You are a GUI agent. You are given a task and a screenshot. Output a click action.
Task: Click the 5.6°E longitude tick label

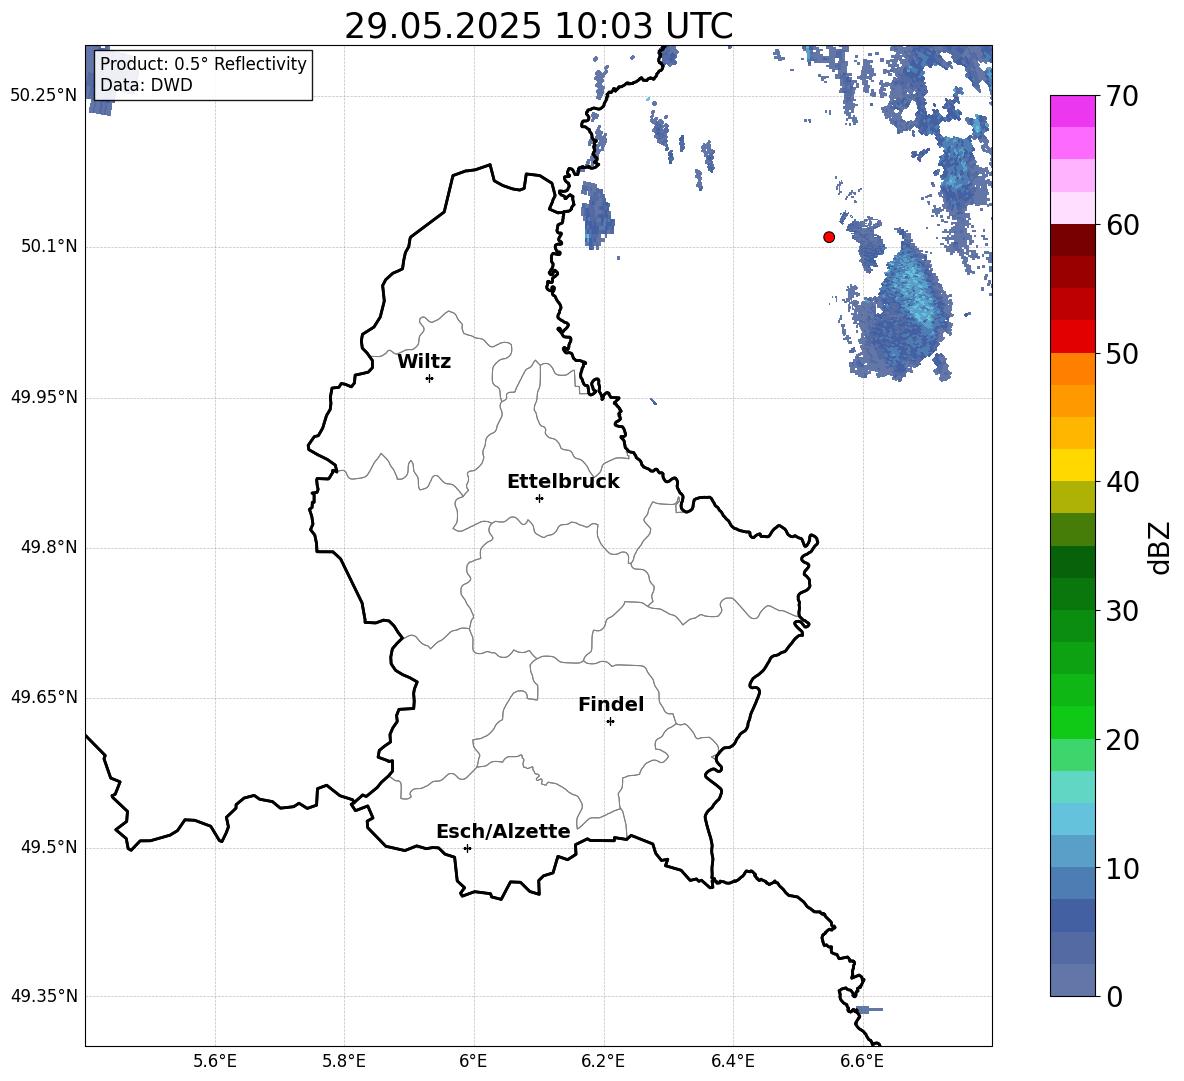pos(215,1061)
